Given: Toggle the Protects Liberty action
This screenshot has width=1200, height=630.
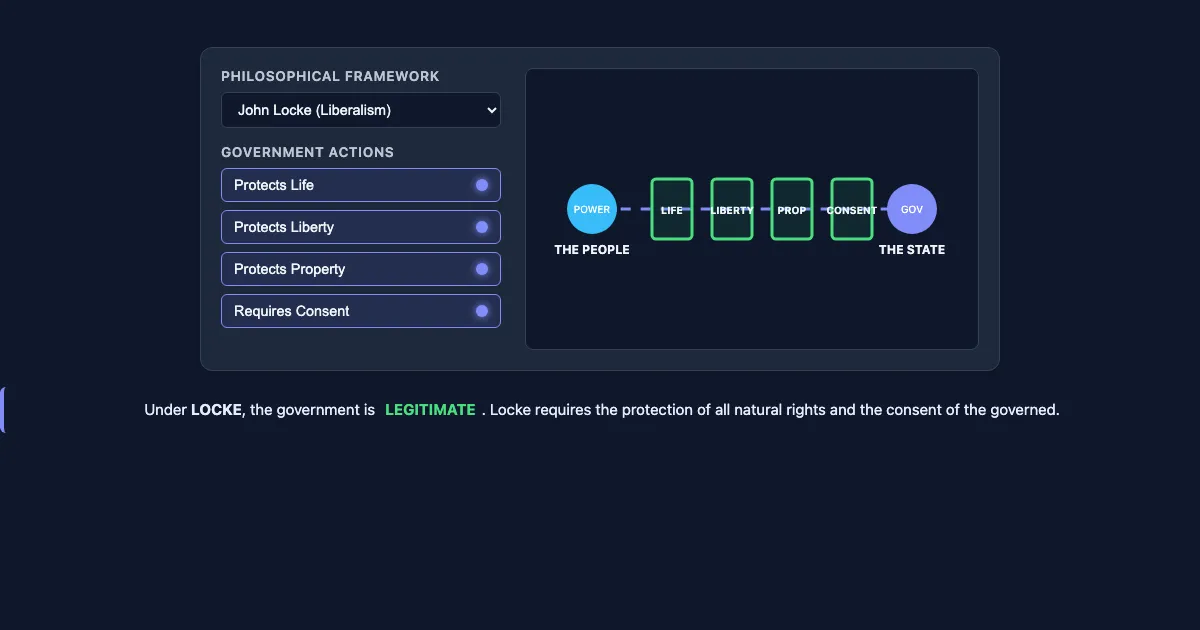Looking at the screenshot, I should click(x=361, y=227).
